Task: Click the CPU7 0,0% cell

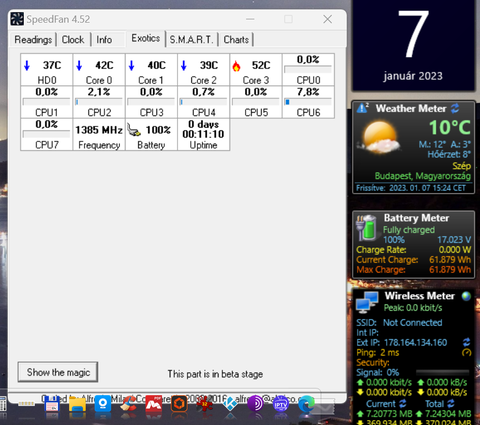Action: 47,135
